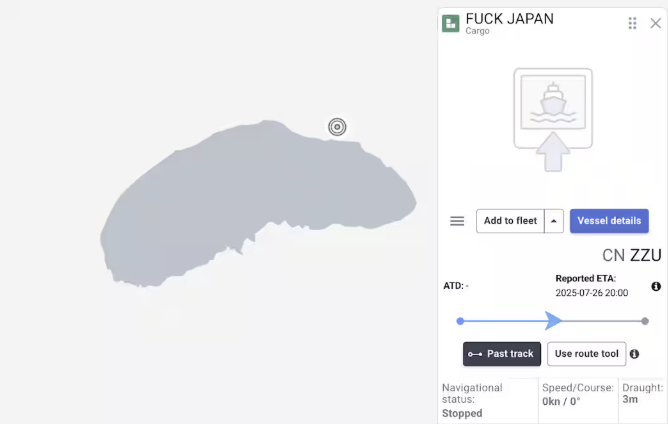Screen dimensions: 668x424
Task: Click the Use route tool button
Action: click(586, 354)
